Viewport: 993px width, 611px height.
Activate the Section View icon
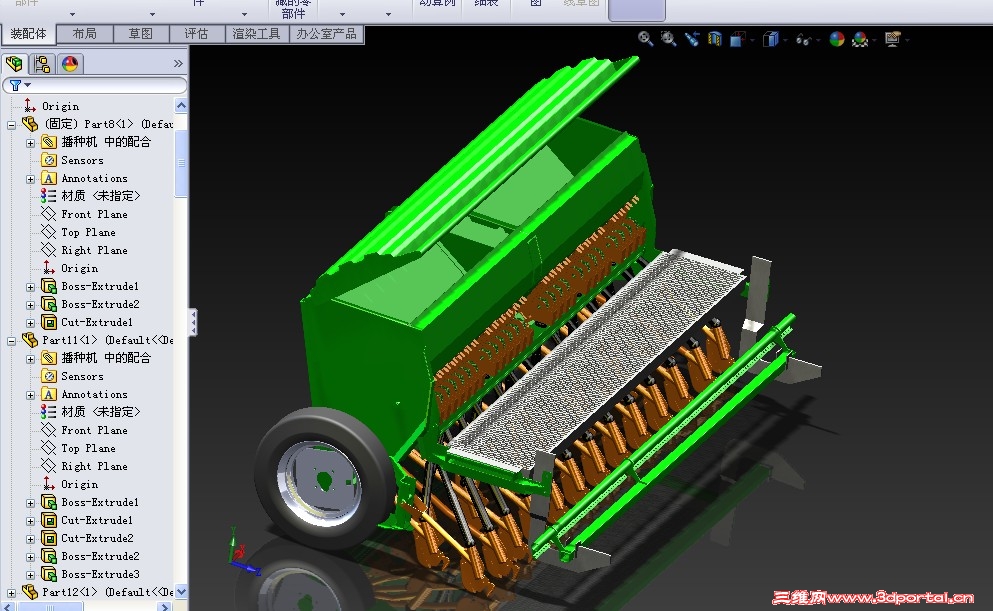(714, 39)
